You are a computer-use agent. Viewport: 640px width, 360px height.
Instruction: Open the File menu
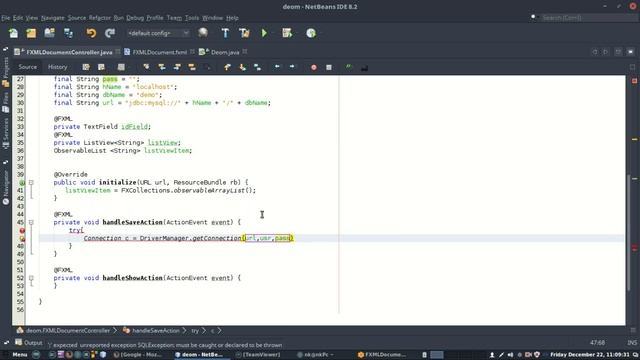pyautogui.click(x=6, y=18)
